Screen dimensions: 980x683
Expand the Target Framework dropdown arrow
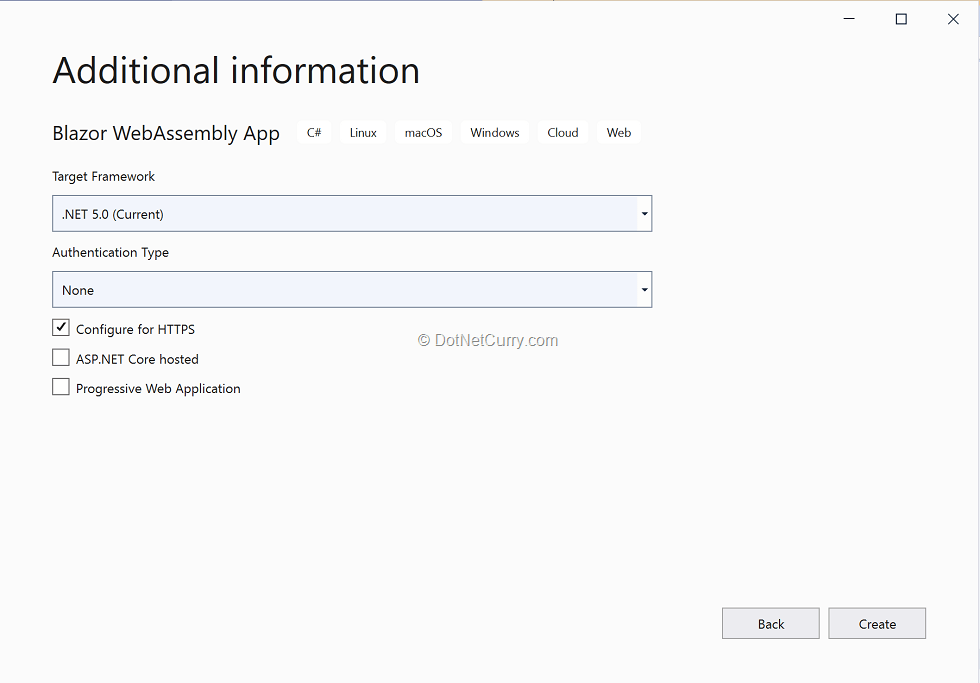pyautogui.click(x=644, y=214)
